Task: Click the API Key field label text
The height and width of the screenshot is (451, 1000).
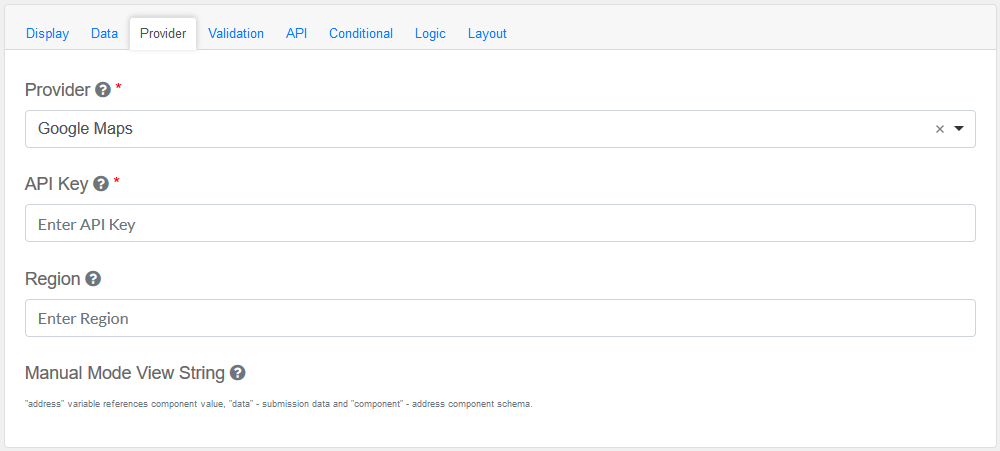Action: [x=56, y=184]
